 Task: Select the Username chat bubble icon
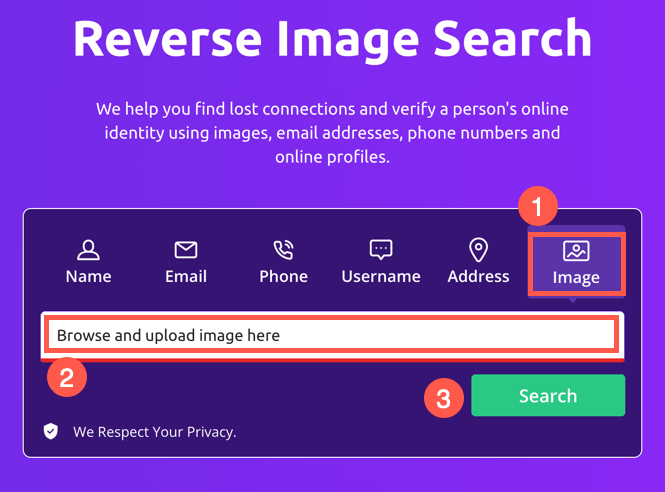click(381, 250)
